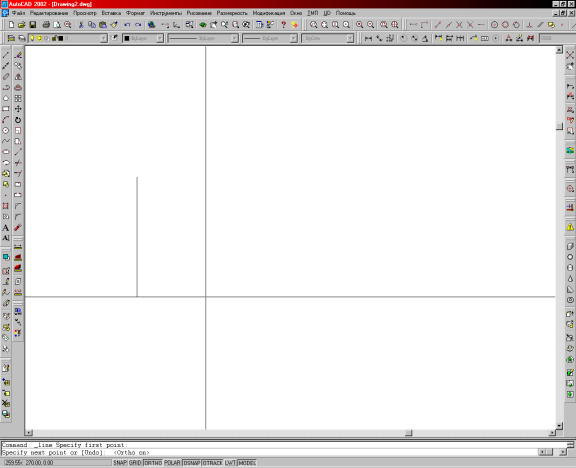Click the Print icon in toolbar
This screenshot has height=468, width=576.
(46, 25)
